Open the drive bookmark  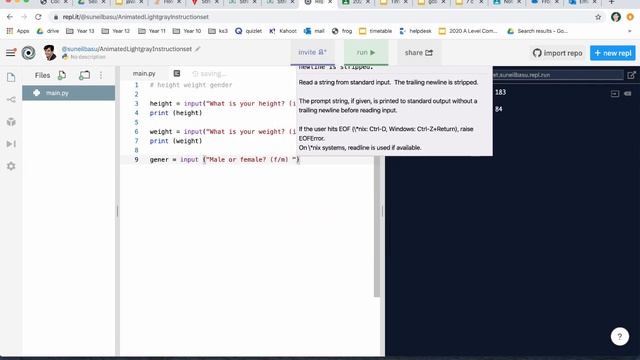(x=48, y=31)
